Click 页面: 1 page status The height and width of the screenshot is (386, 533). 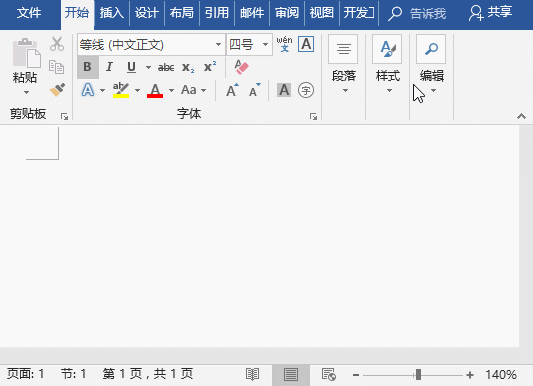pos(25,374)
